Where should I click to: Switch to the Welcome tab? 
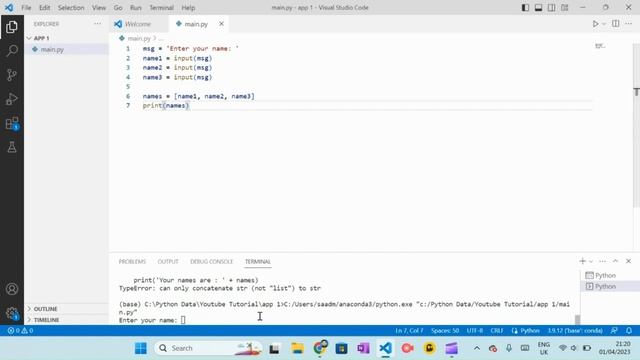click(x=138, y=24)
